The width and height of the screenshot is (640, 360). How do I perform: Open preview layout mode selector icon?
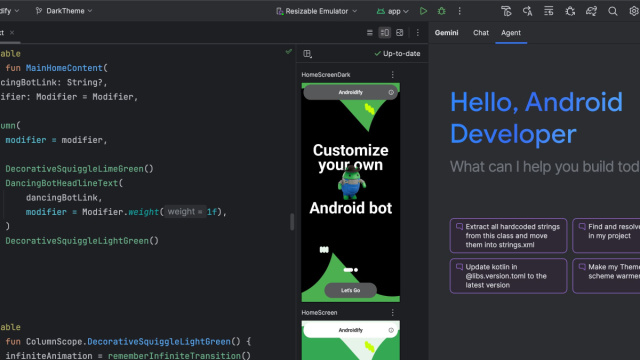click(307, 53)
